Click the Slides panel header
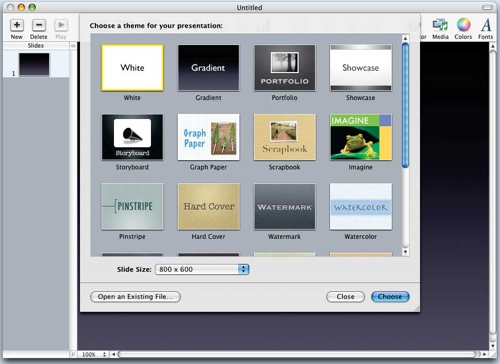This screenshot has width=500, height=364. coord(36,46)
